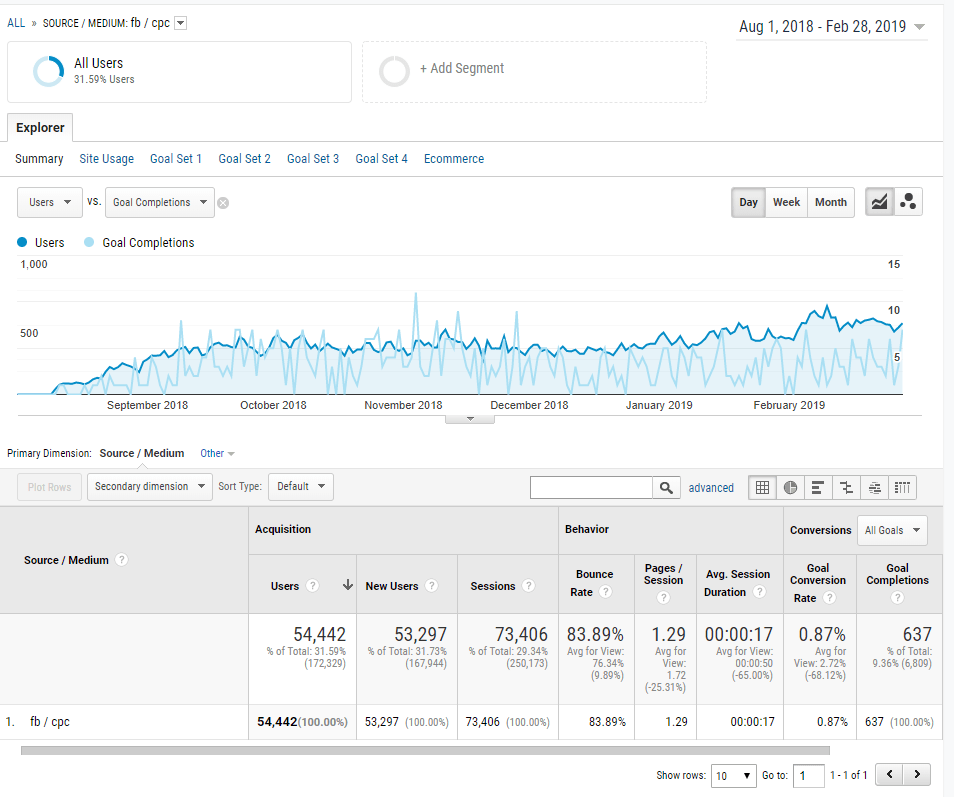Set chart interval to Month
This screenshot has height=797, width=954.
click(830, 202)
